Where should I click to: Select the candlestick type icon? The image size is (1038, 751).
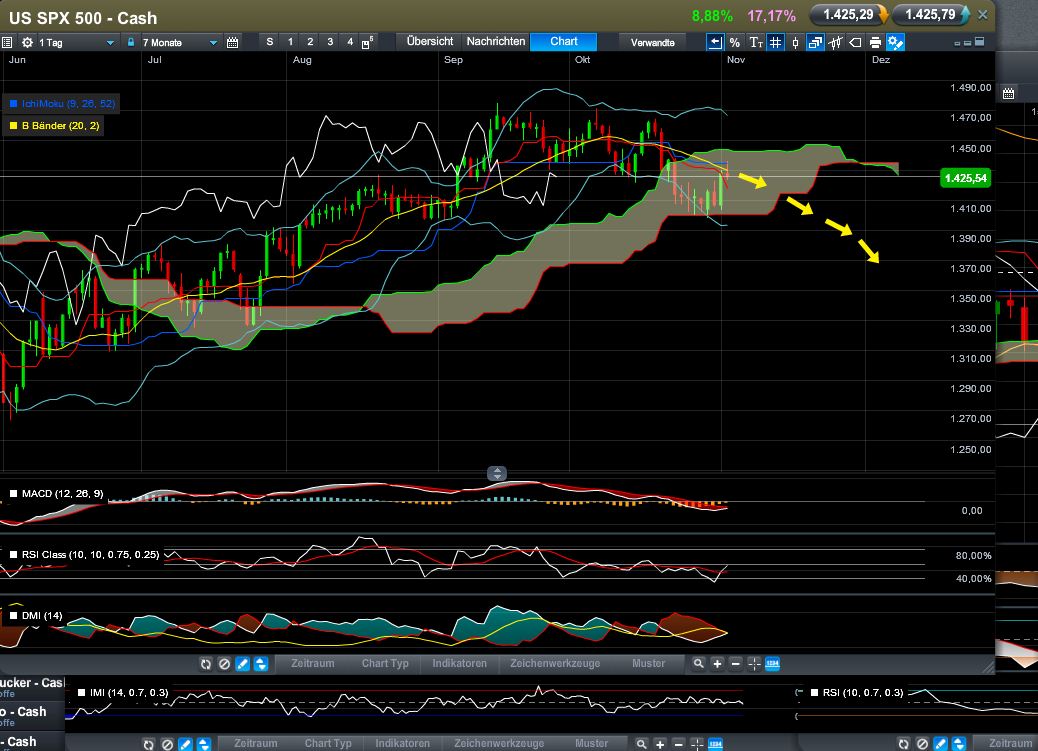click(795, 42)
